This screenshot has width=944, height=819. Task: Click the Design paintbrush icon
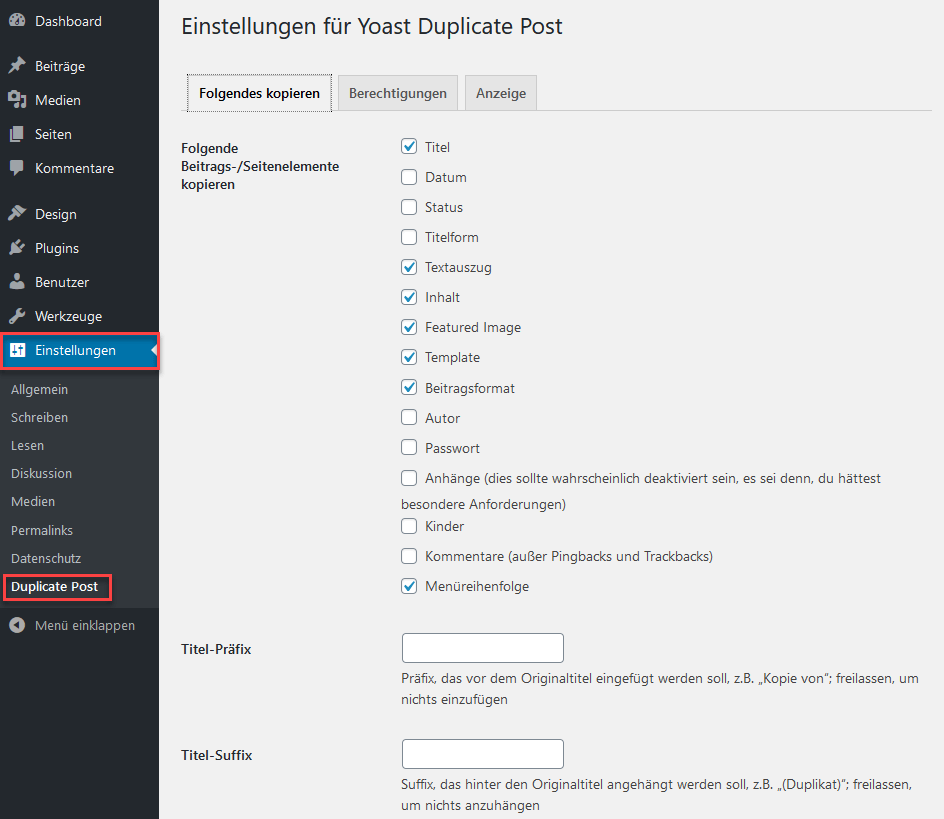[x=17, y=213]
